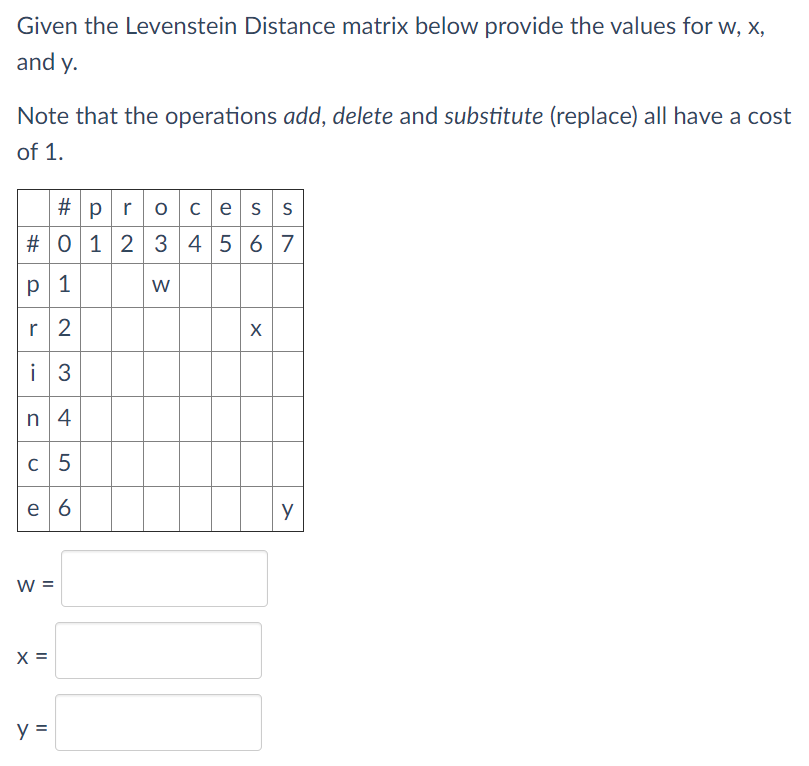Click the o column header cell
The height and width of the screenshot is (766, 809).
point(159,208)
